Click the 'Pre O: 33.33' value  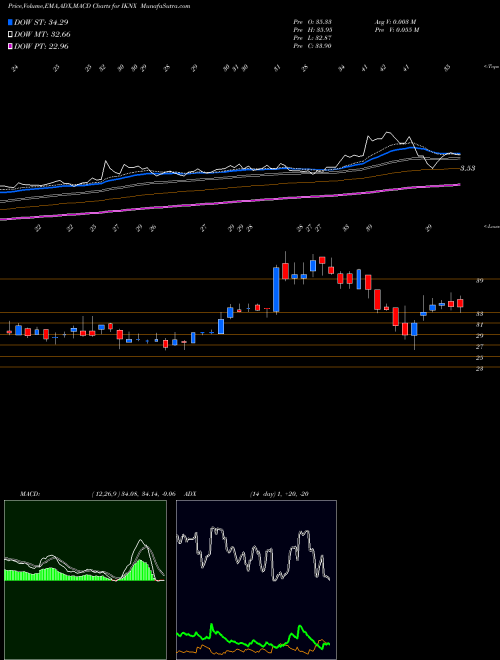[x=312, y=21]
